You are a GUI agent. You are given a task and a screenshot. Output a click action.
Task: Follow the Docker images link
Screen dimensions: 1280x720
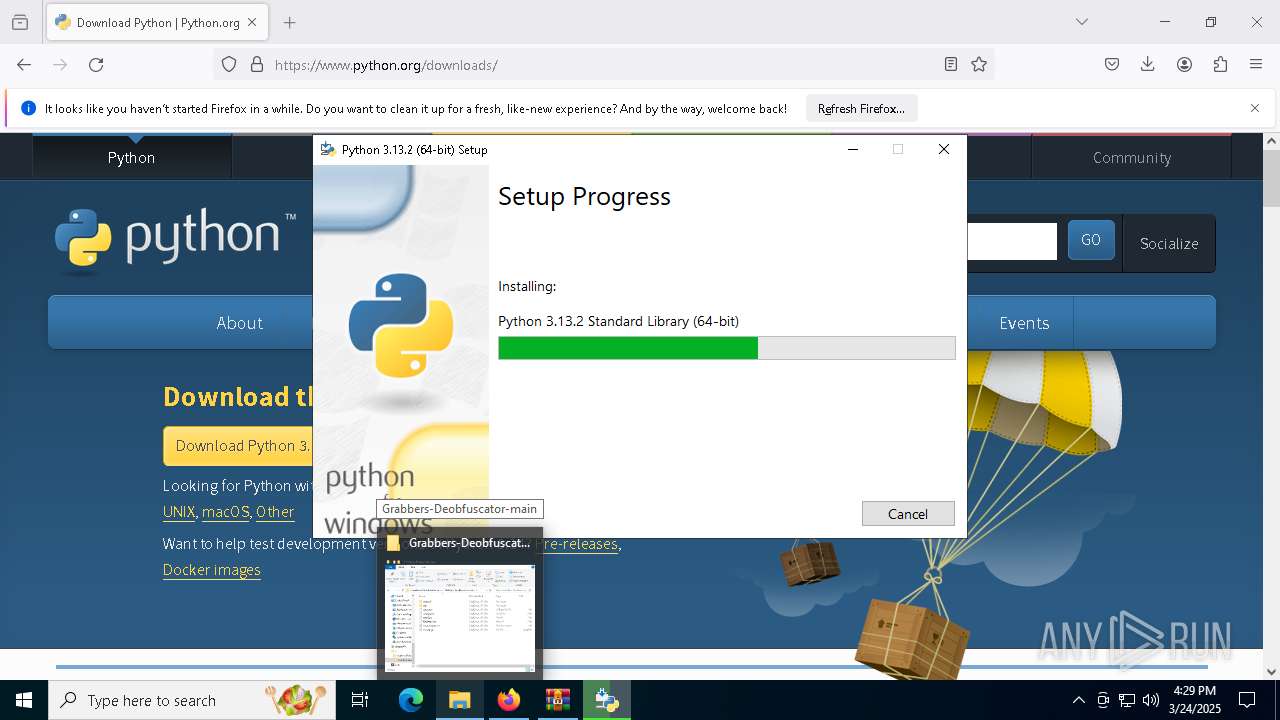[212, 570]
